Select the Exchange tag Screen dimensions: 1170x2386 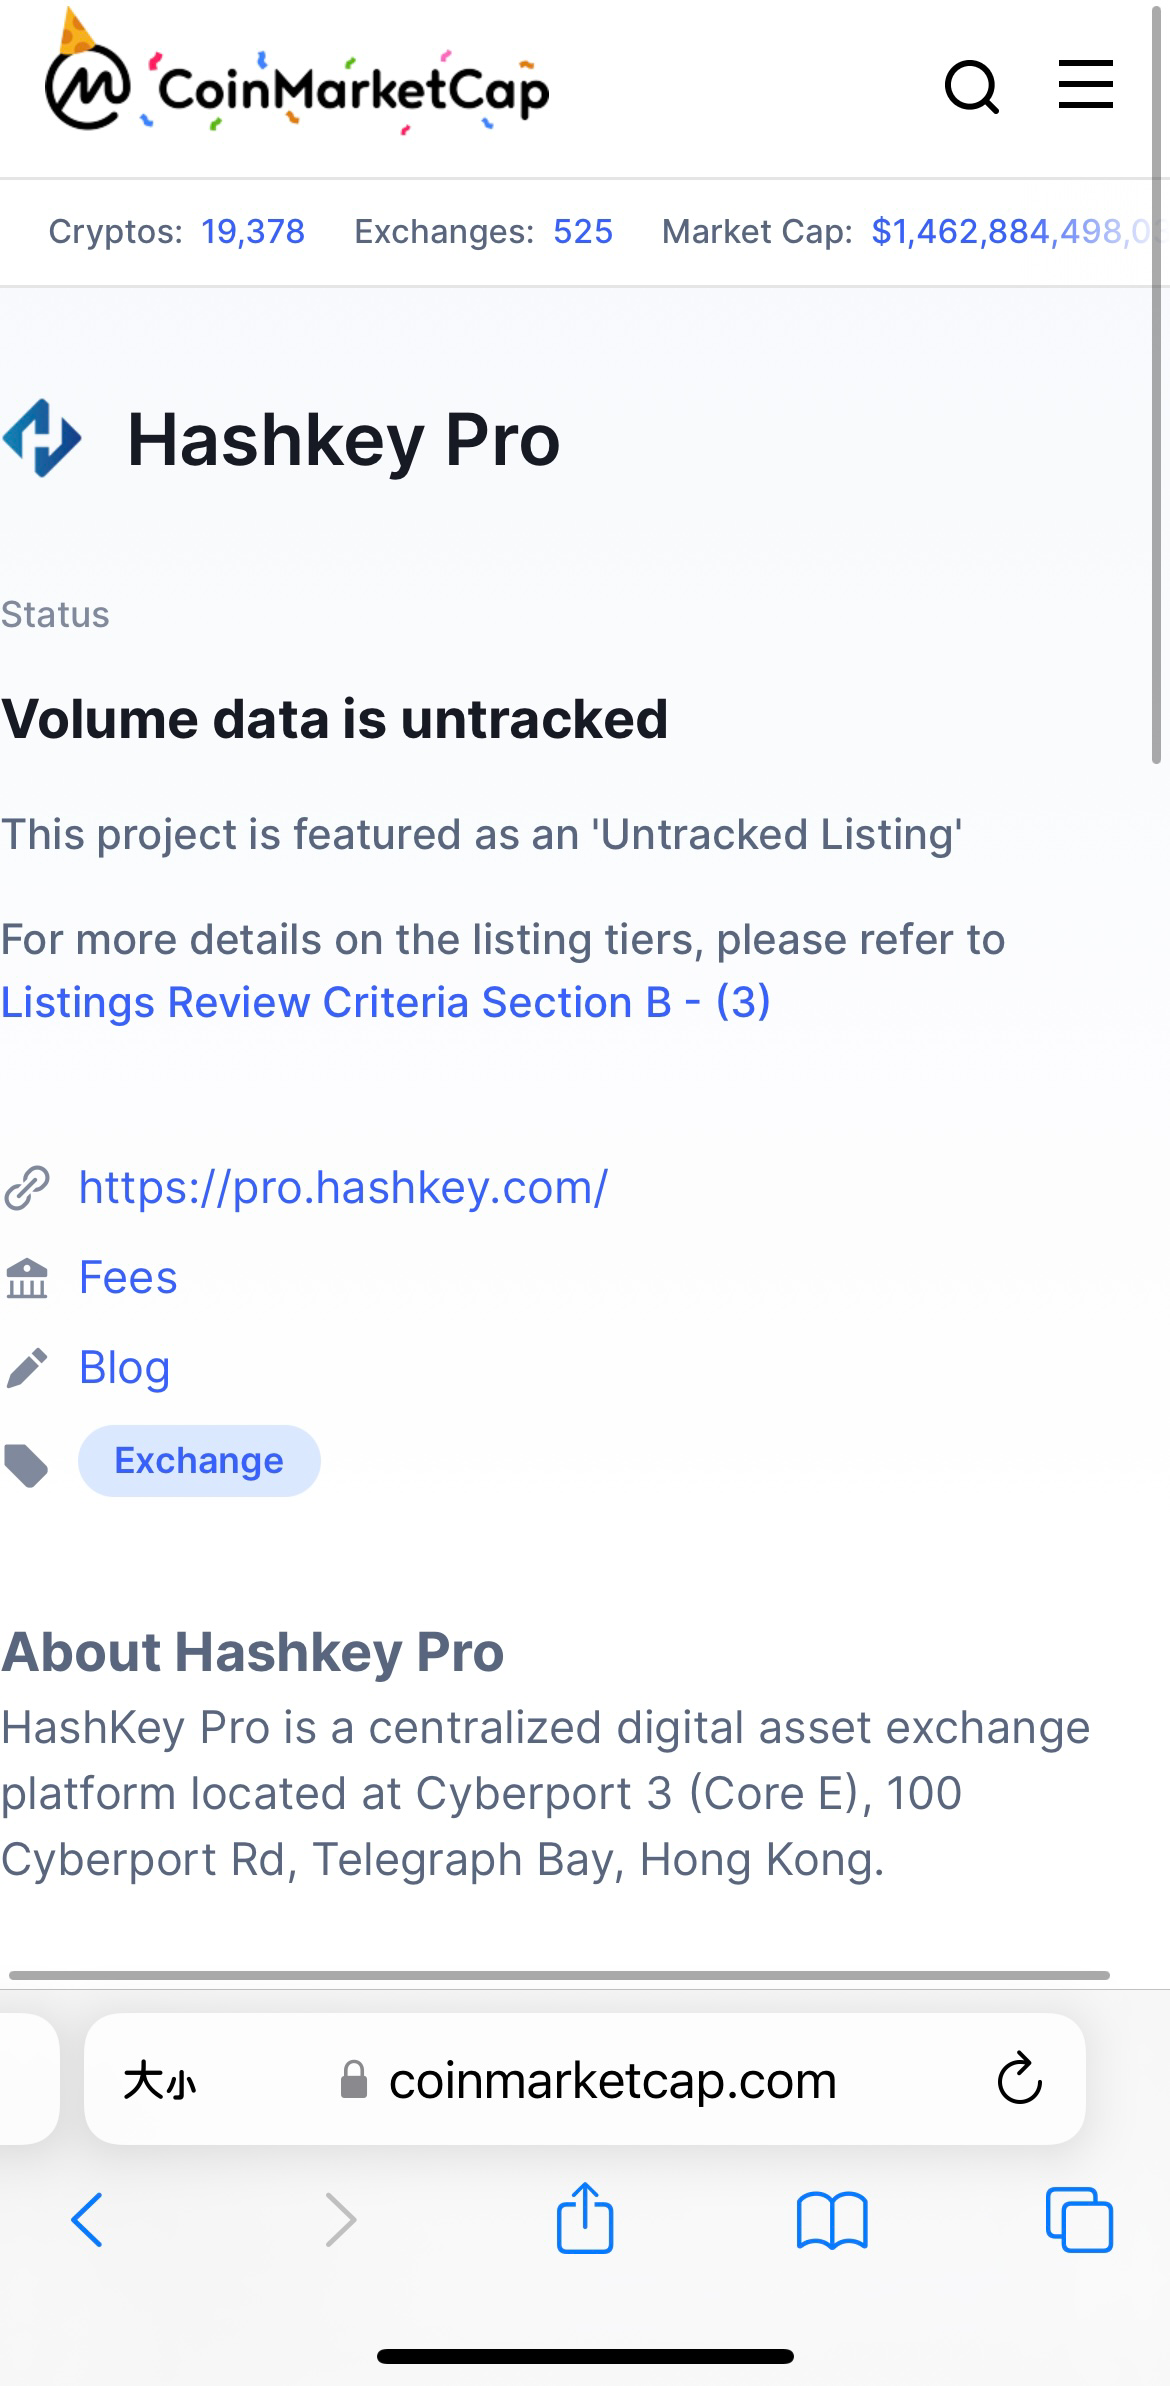click(x=199, y=1461)
